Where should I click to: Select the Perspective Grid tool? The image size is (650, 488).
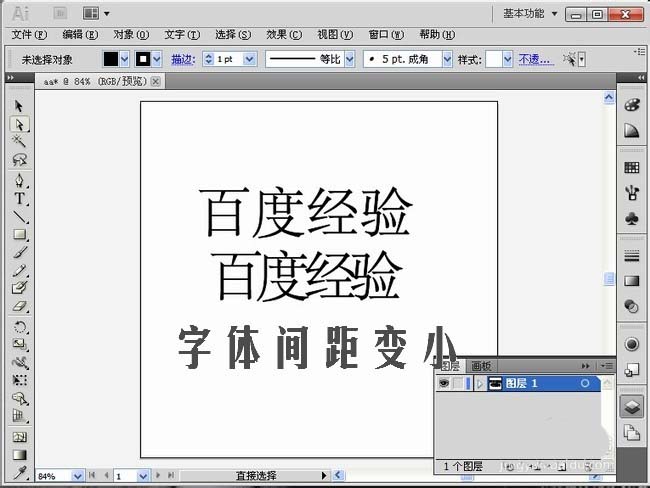pyautogui.click(x=19, y=416)
